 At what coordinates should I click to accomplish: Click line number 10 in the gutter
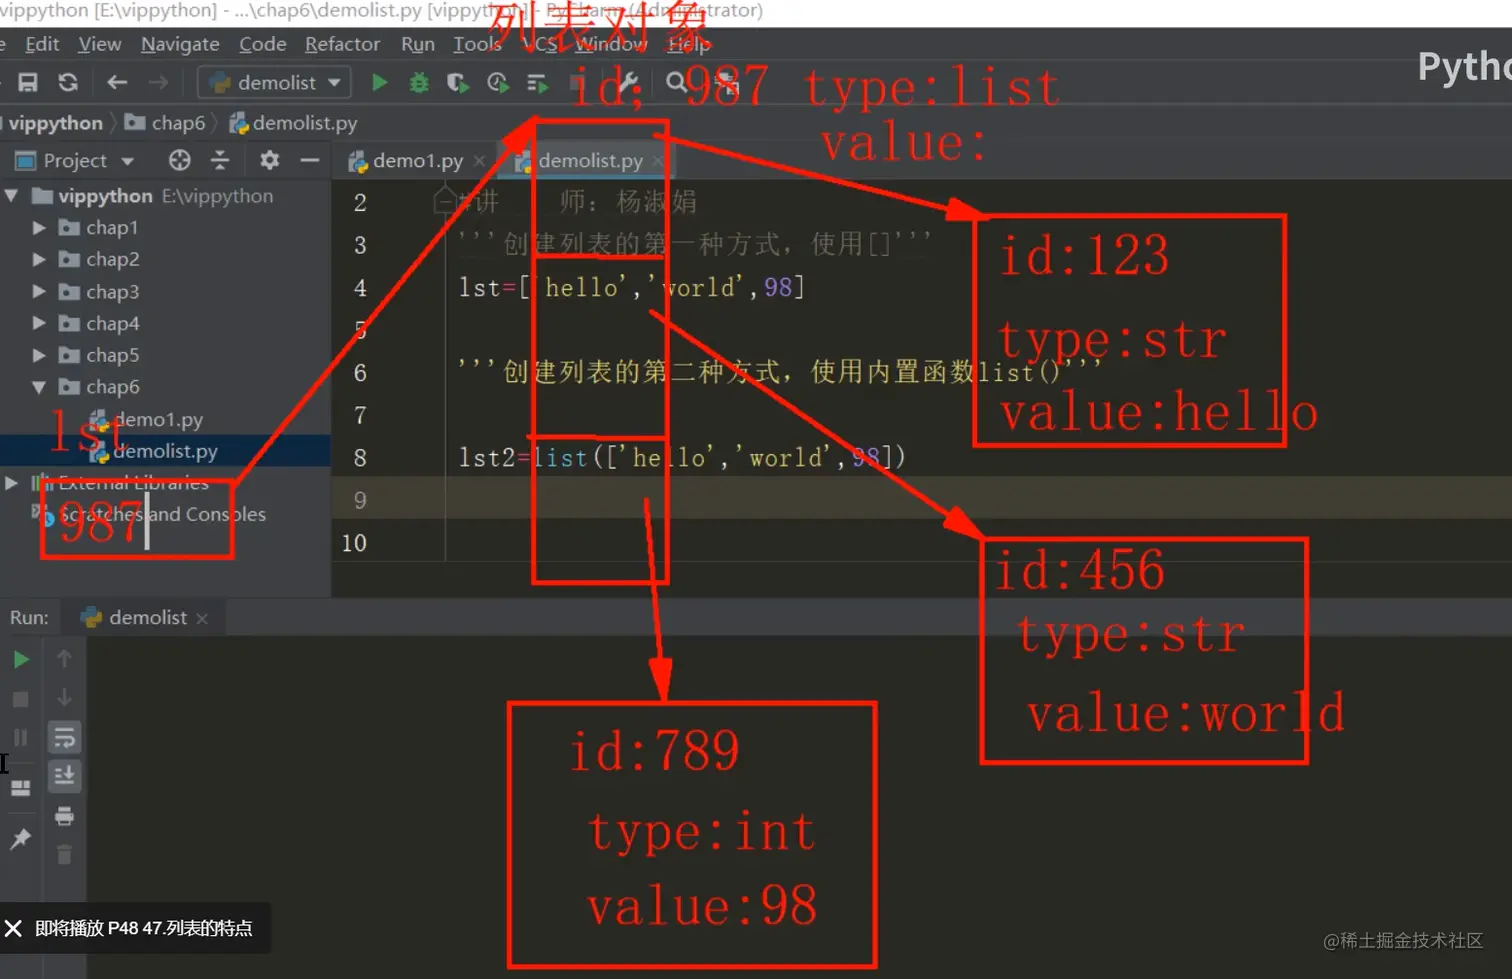pos(354,543)
